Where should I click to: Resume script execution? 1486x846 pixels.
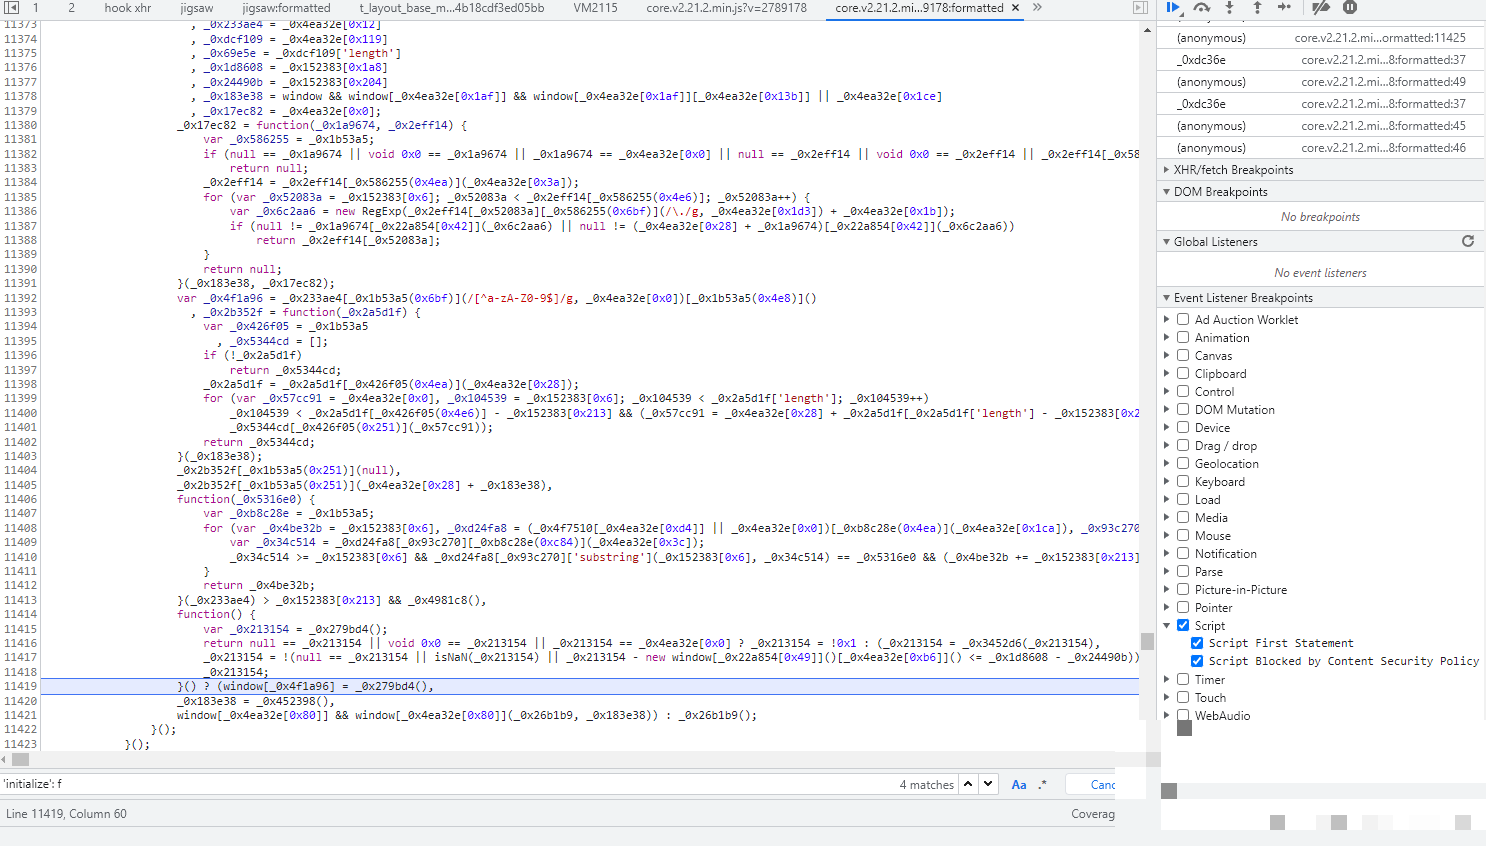[x=1174, y=8]
